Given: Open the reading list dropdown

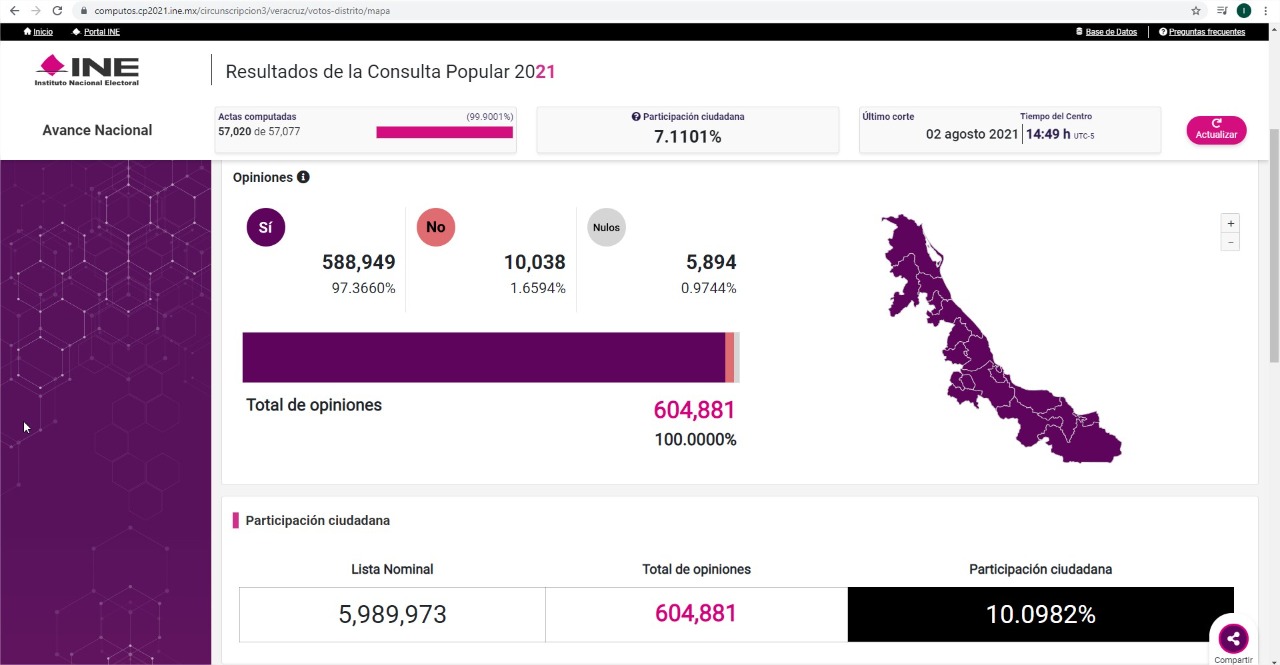Looking at the screenshot, I should point(1220,10).
